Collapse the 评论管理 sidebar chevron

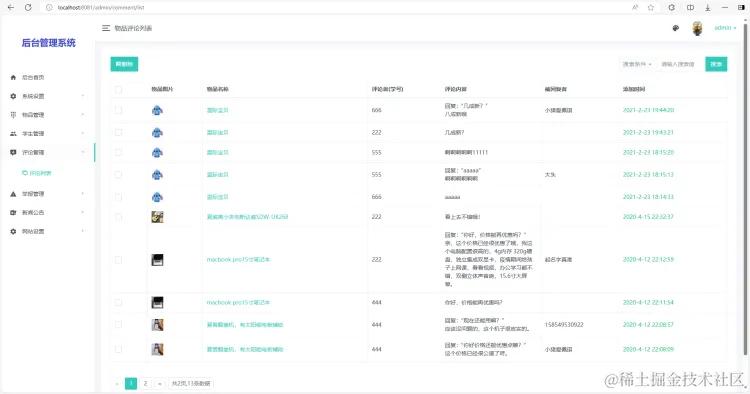coord(83,152)
